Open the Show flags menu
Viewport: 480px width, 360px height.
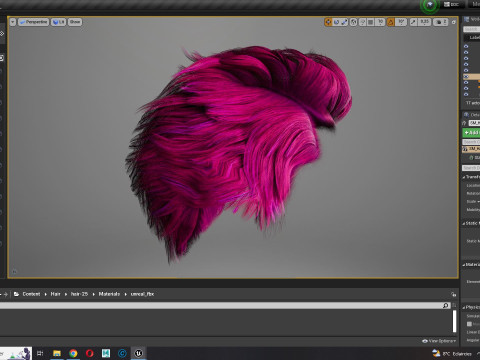(75, 22)
